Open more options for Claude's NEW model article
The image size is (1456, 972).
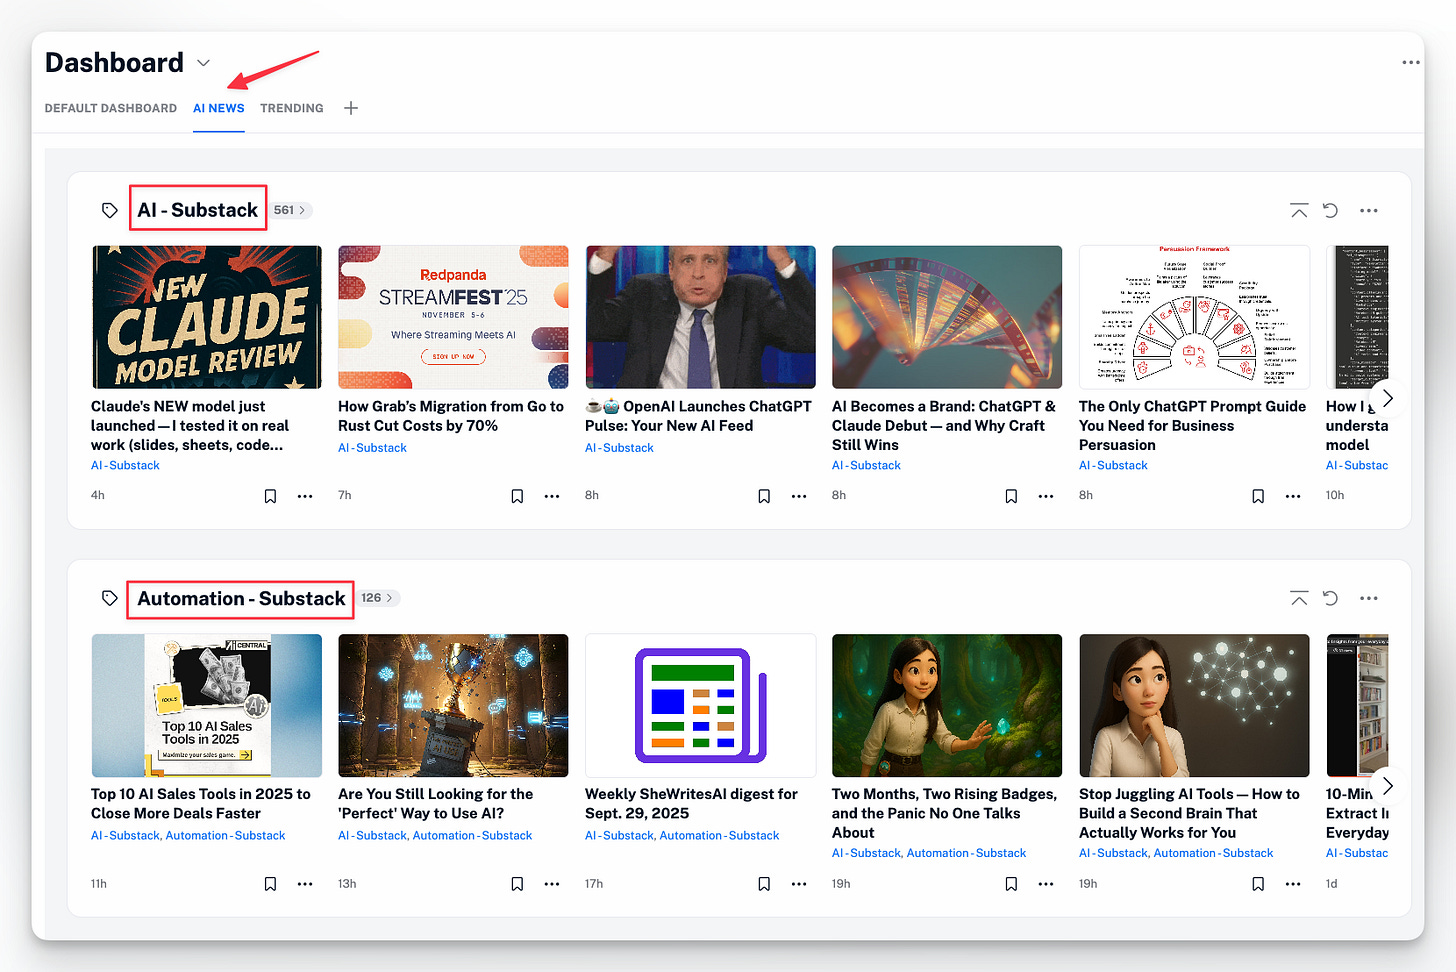305,496
